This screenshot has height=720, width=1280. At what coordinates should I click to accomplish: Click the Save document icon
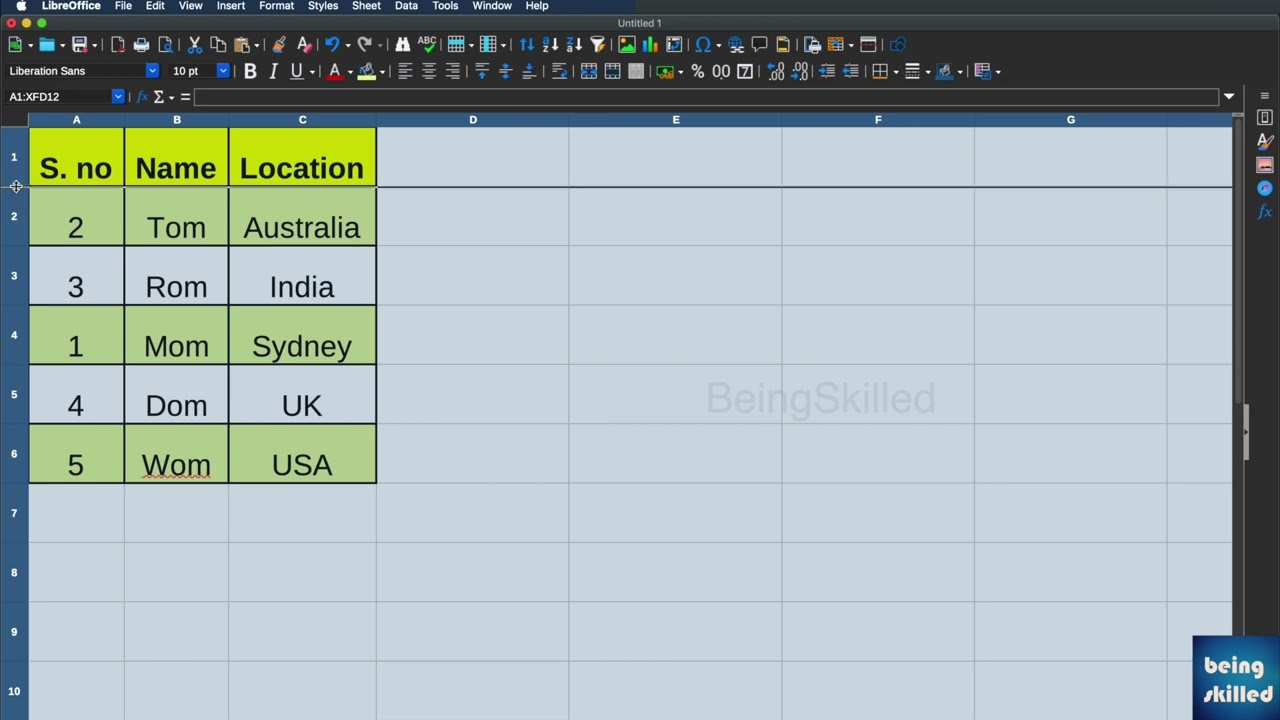coord(79,44)
